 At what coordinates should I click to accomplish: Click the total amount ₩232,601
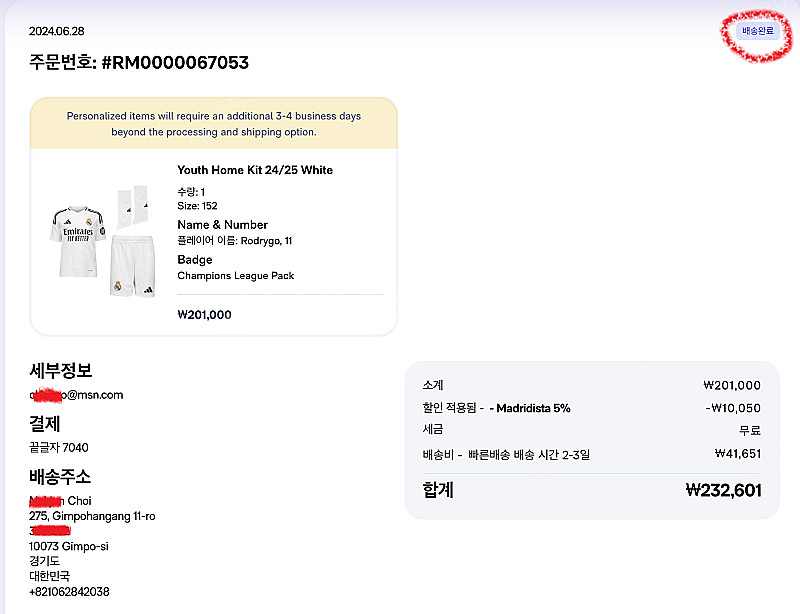pos(723,490)
